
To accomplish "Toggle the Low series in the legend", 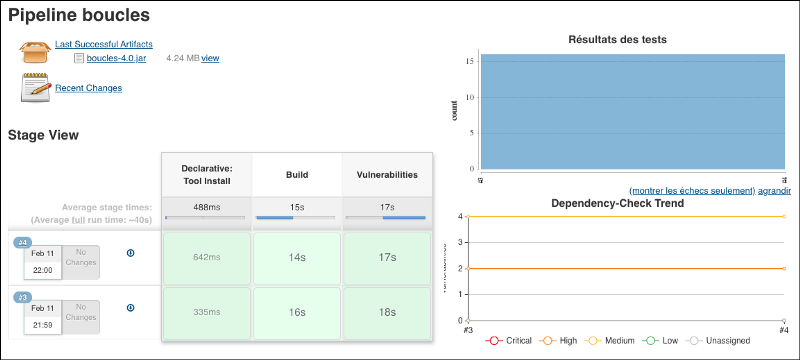I will [x=659, y=341].
